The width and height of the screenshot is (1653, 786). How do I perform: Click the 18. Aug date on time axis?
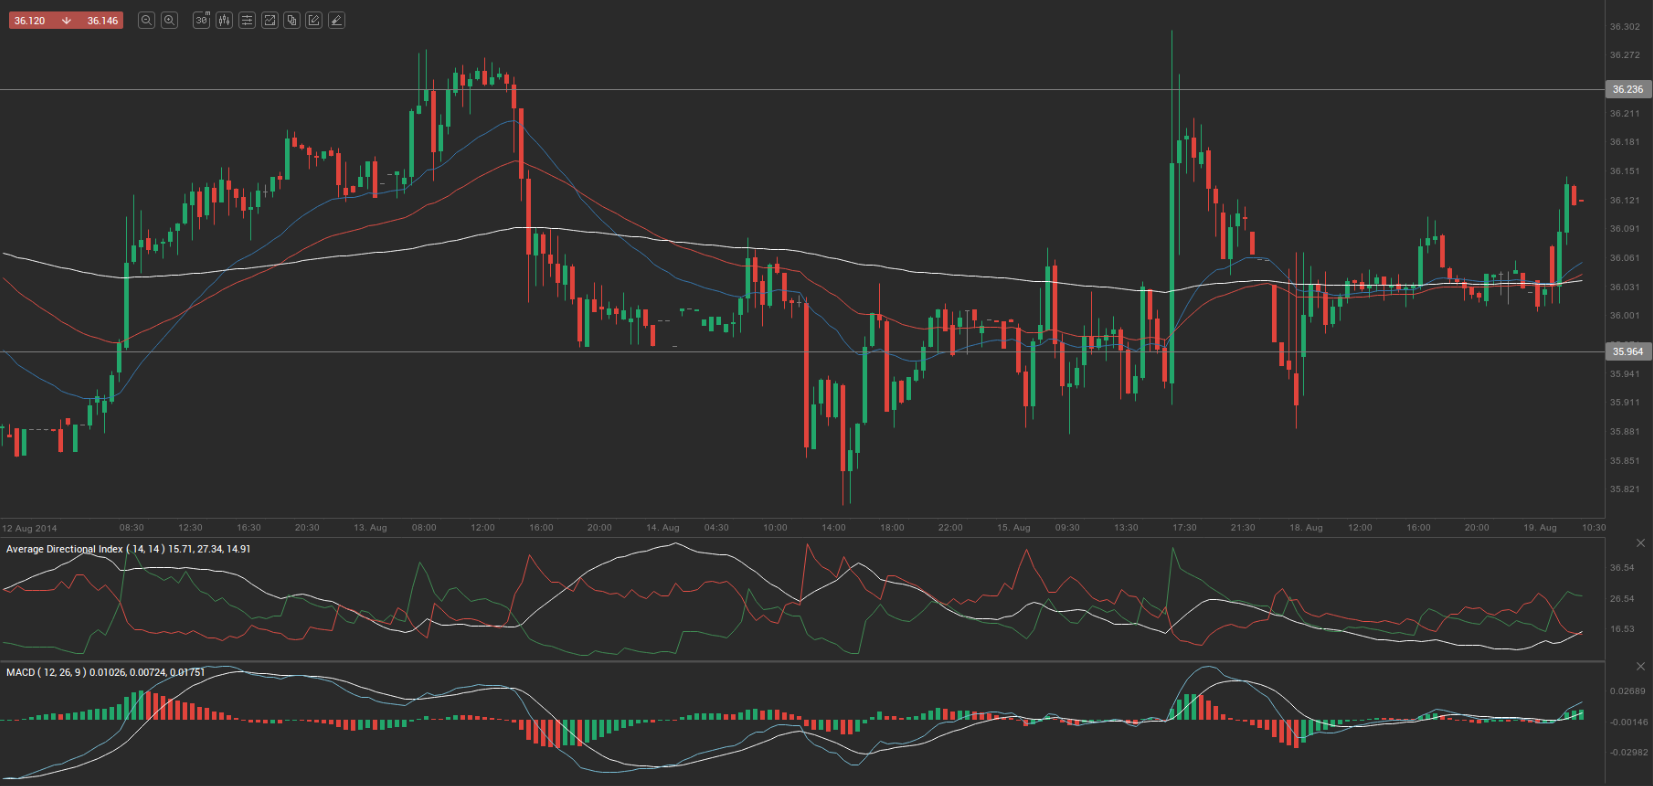(x=1305, y=527)
